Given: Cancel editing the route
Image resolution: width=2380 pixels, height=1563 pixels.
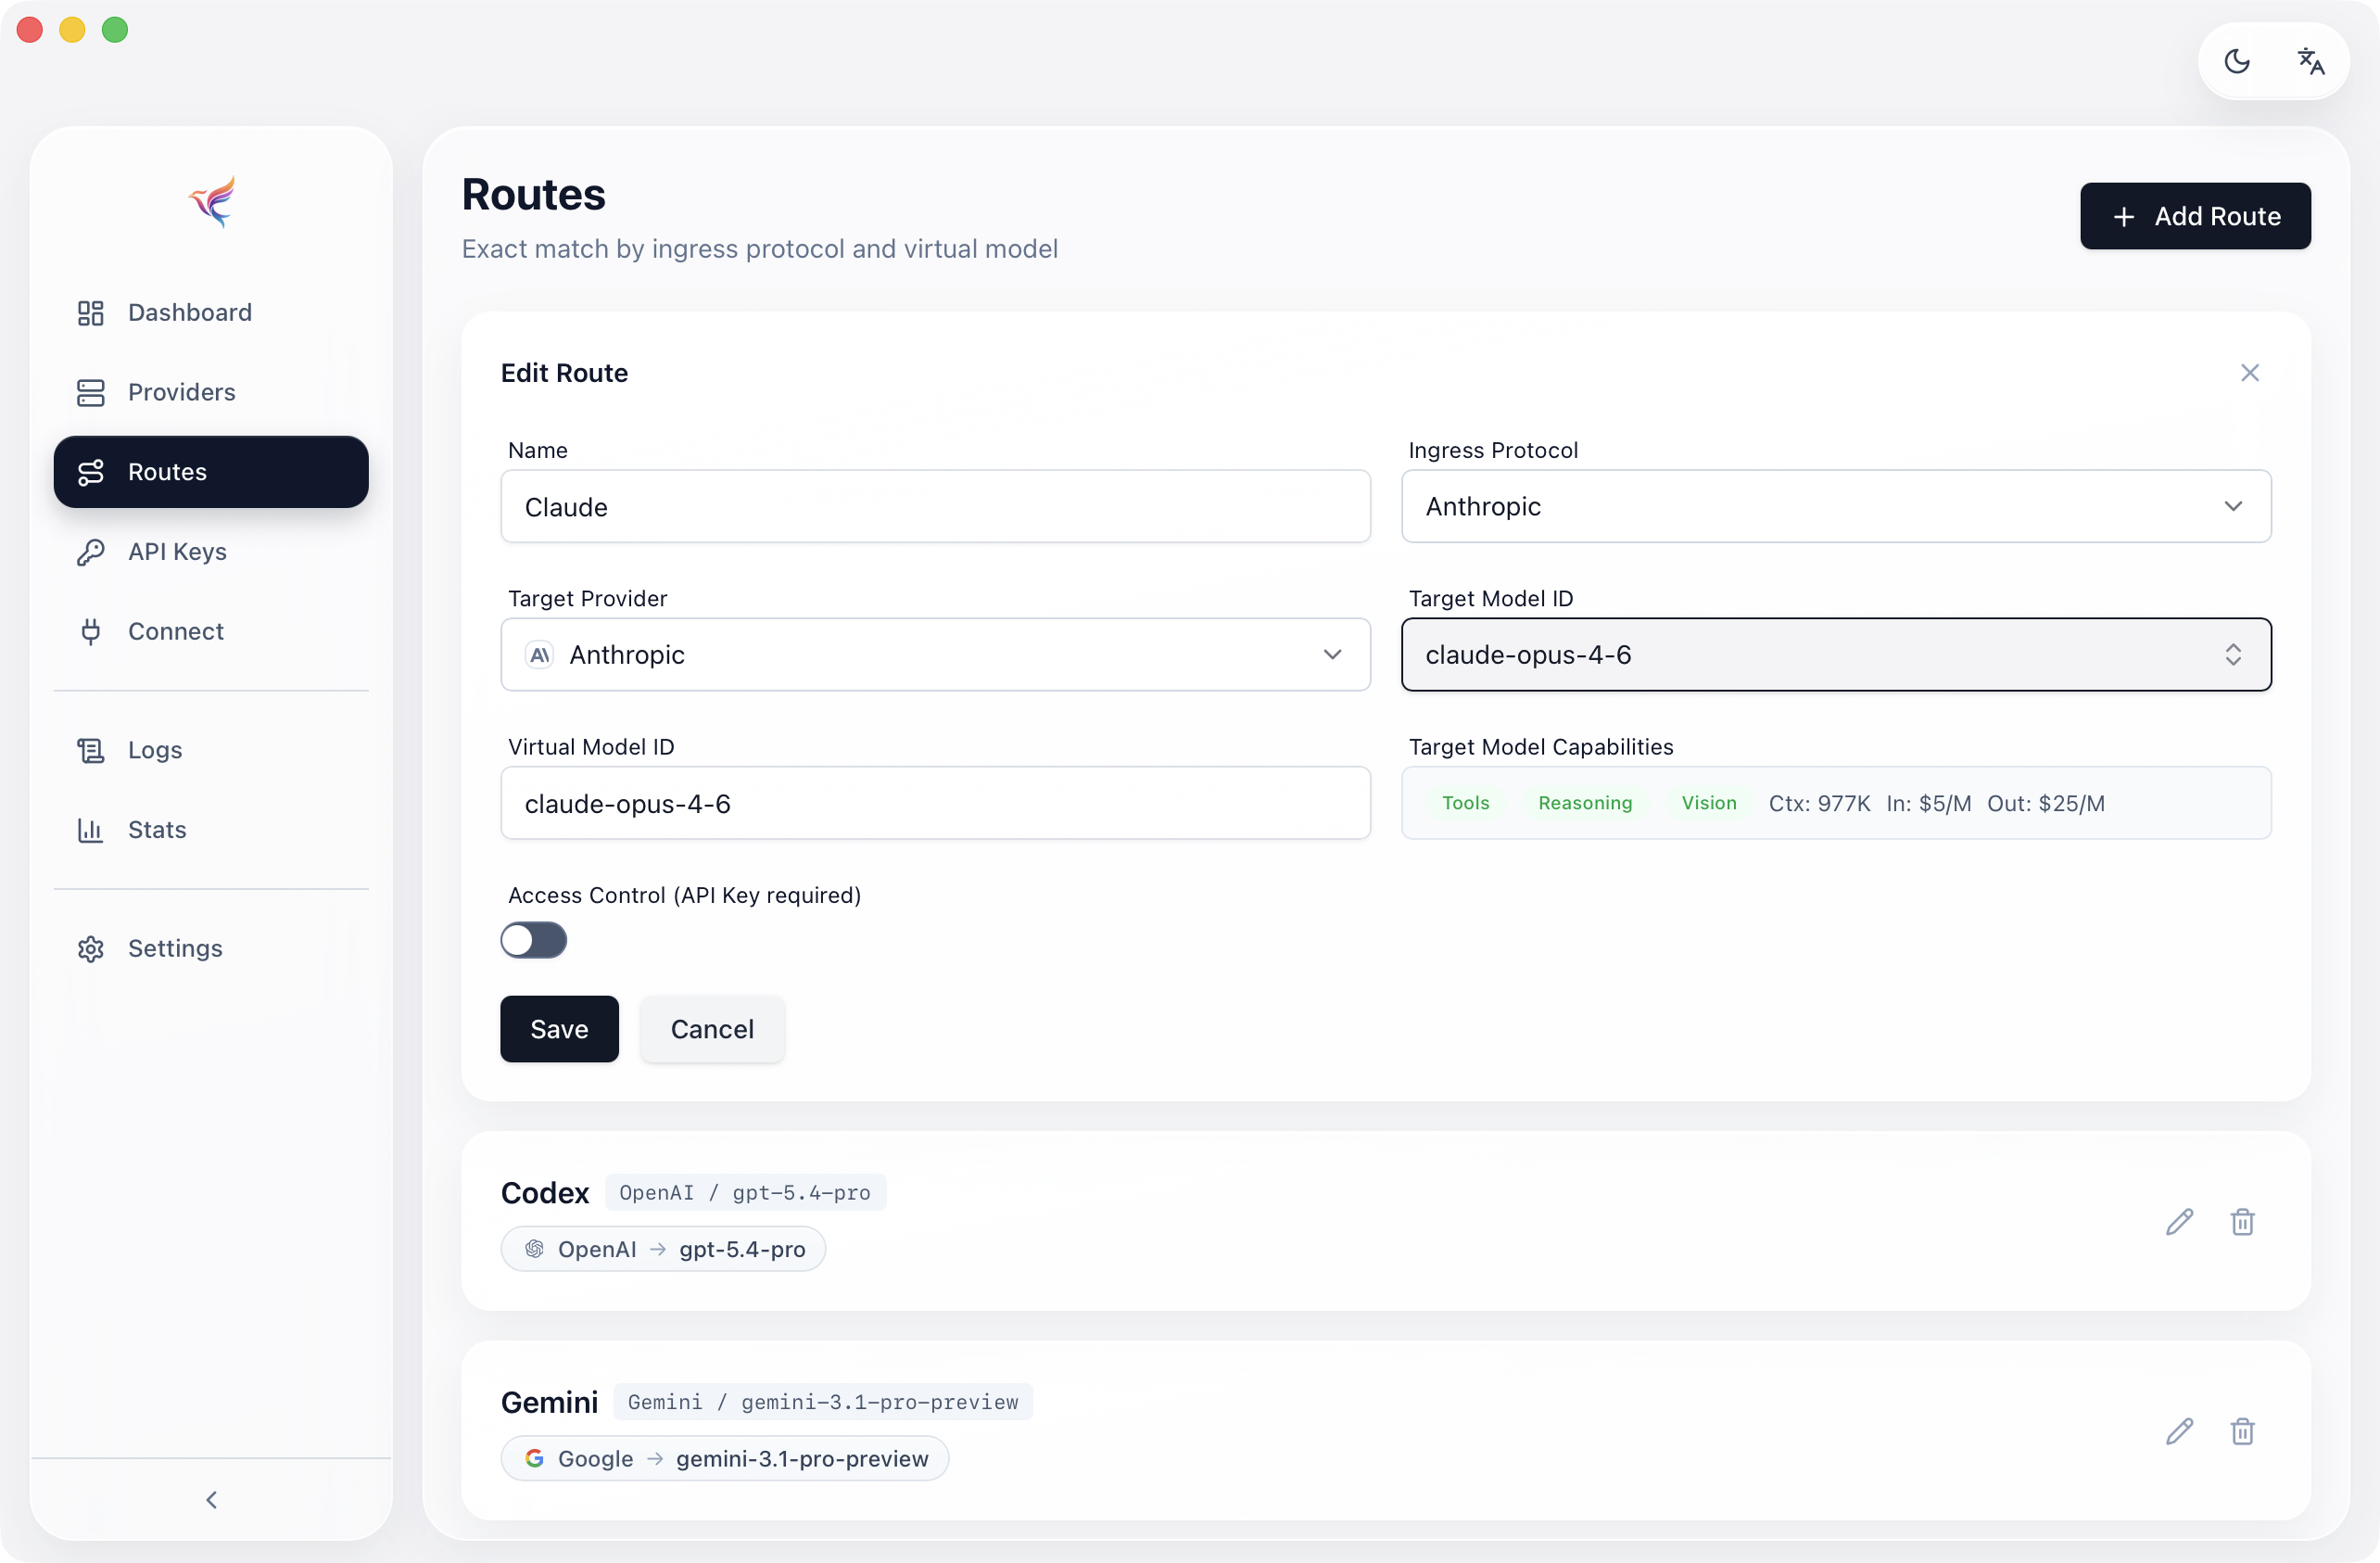Looking at the screenshot, I should (x=712, y=1029).
